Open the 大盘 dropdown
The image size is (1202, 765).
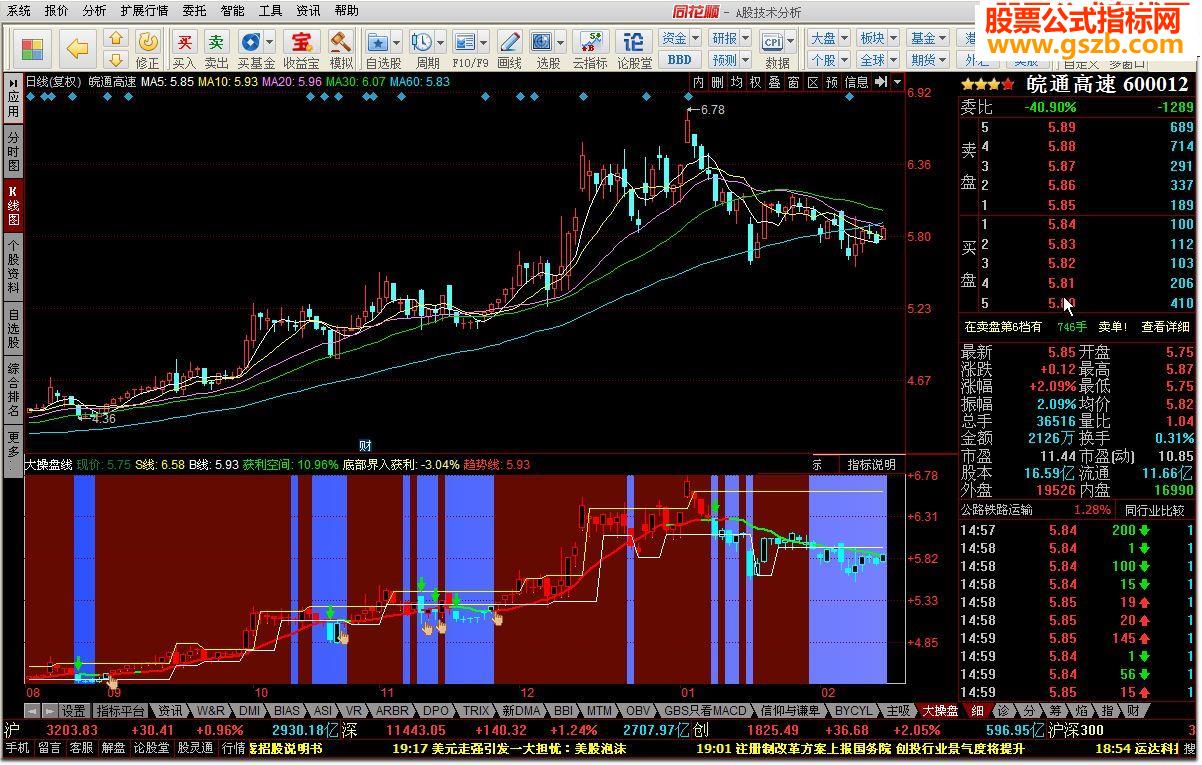coord(829,38)
